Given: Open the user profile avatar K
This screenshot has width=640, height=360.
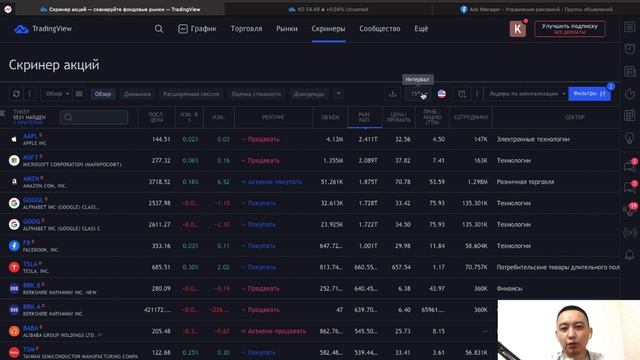Looking at the screenshot, I should coord(518,29).
